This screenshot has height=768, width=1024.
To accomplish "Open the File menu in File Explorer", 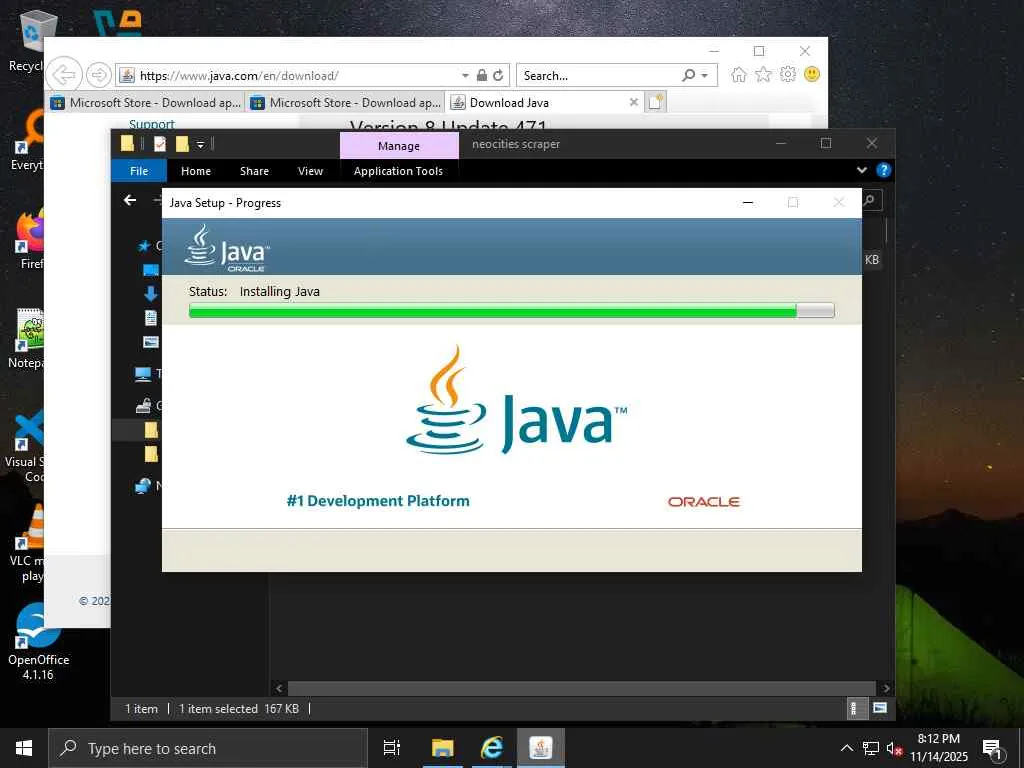I will point(139,171).
